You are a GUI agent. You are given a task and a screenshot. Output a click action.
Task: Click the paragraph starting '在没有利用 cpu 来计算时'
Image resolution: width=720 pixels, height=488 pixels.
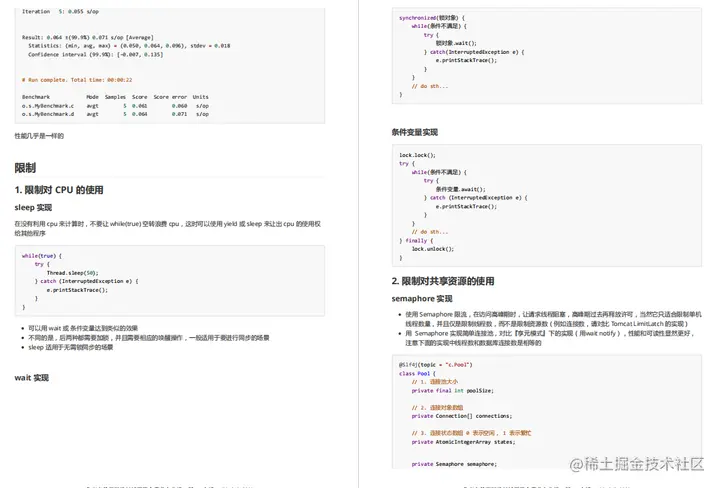[x=168, y=229]
